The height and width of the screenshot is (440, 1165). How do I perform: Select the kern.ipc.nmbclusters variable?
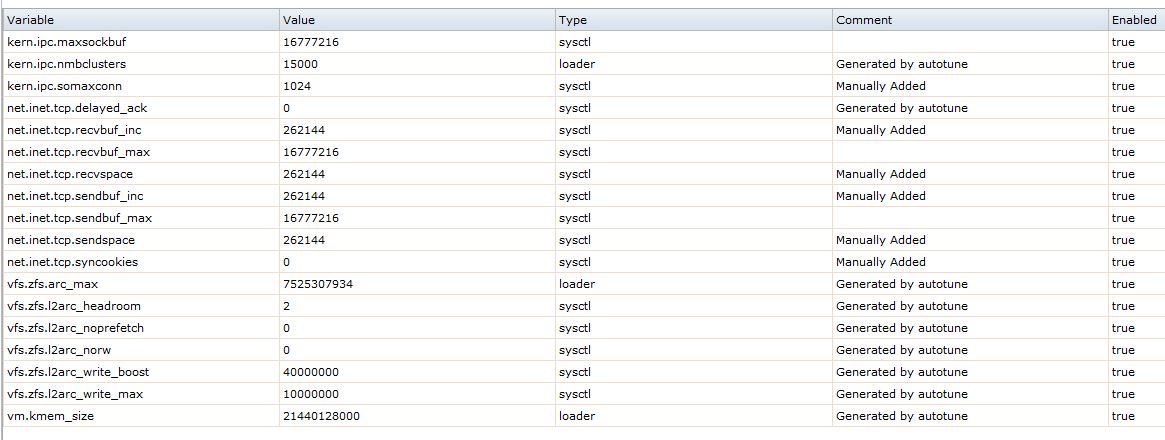click(x=66, y=64)
